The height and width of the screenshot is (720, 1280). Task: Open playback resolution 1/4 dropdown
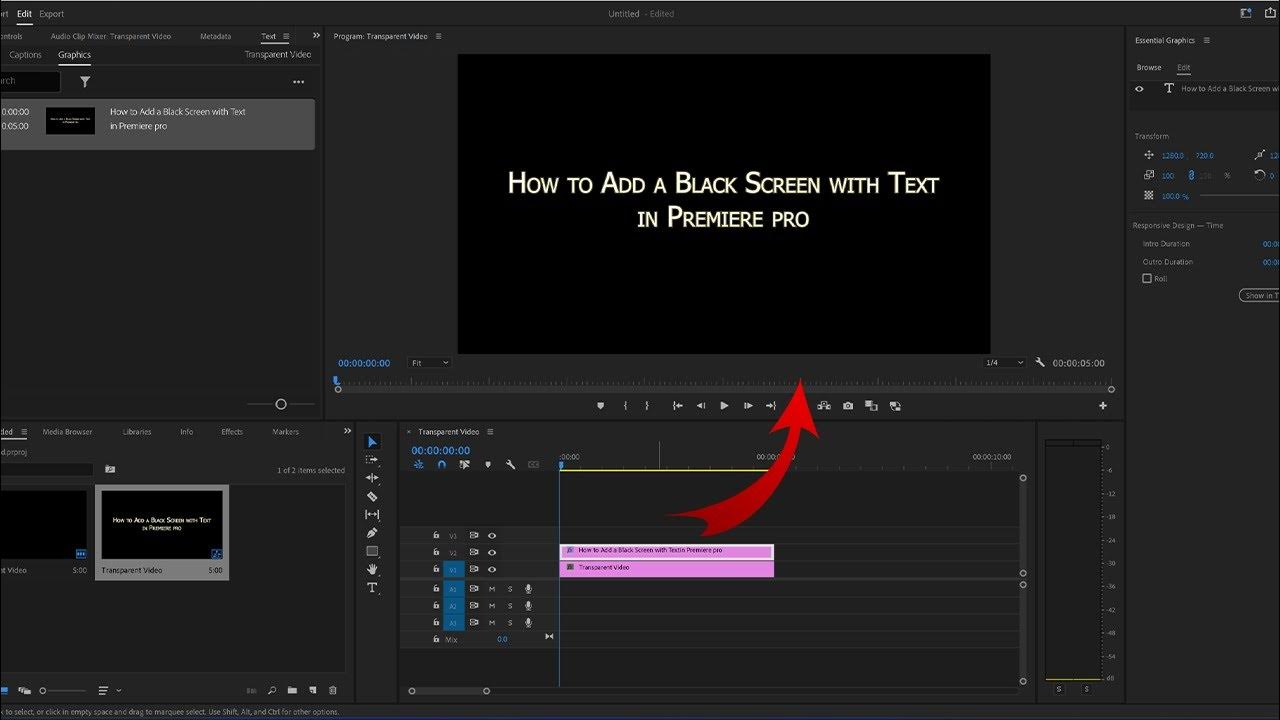pos(1004,363)
